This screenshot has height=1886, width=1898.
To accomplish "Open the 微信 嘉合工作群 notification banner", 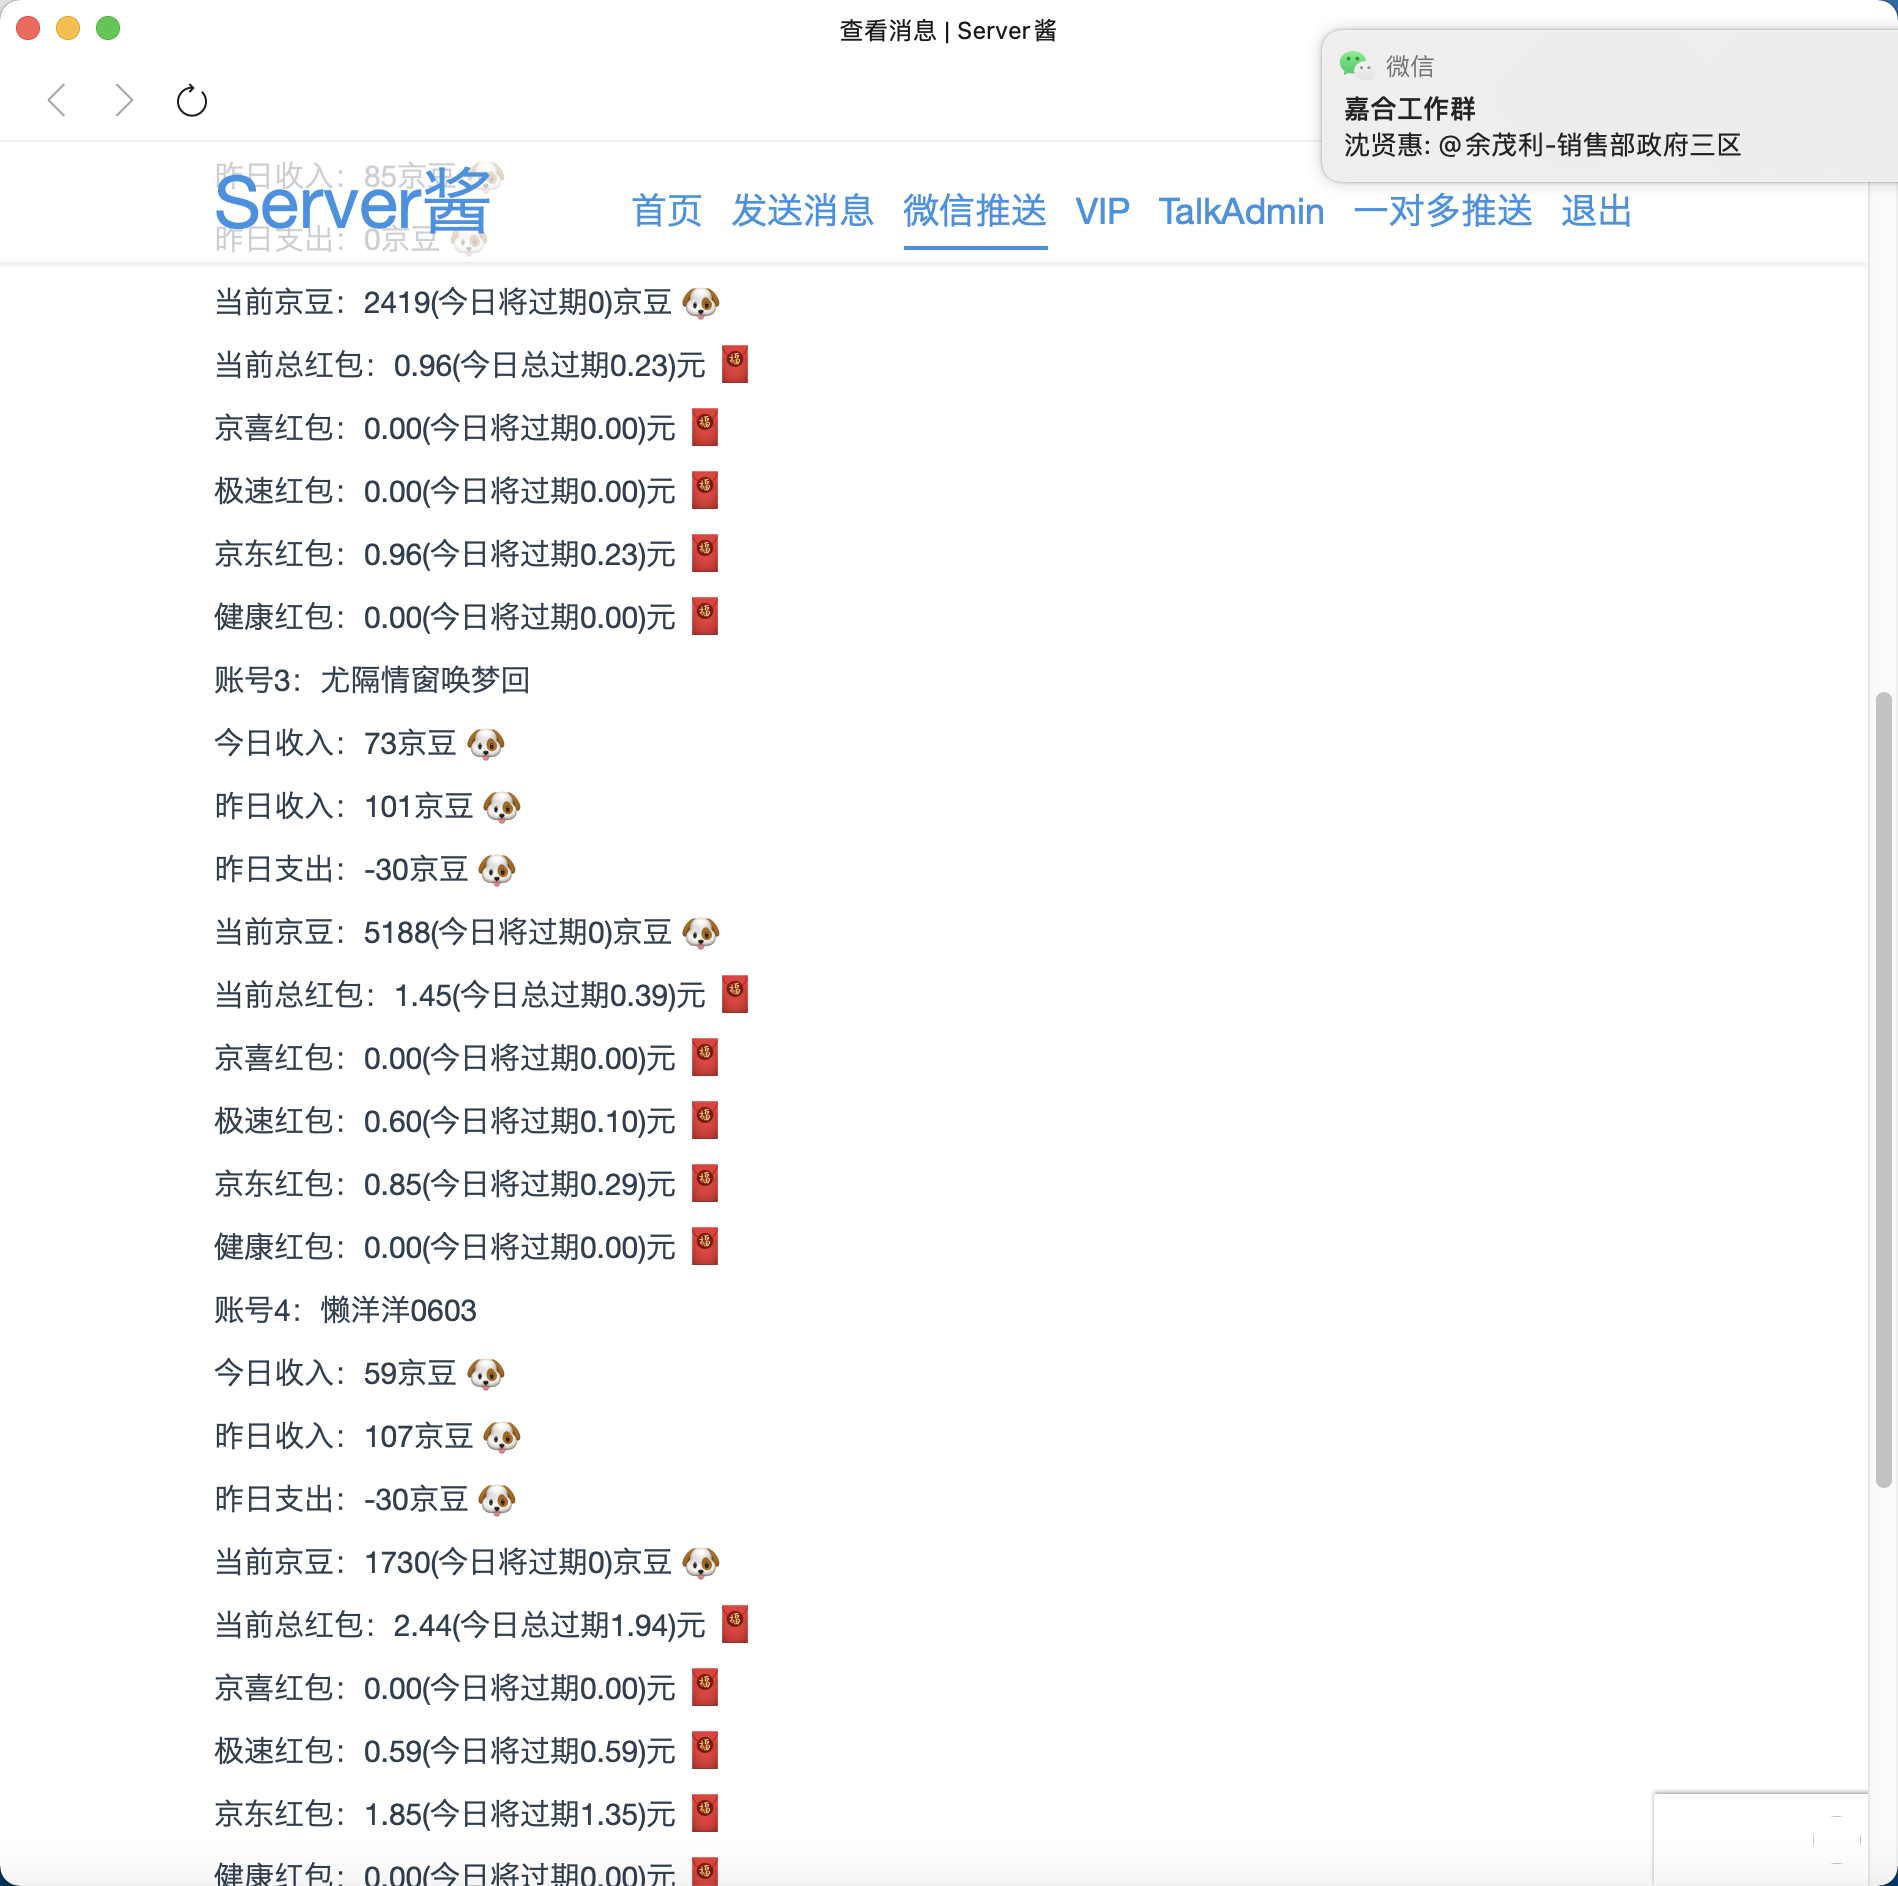I will tap(1609, 106).
